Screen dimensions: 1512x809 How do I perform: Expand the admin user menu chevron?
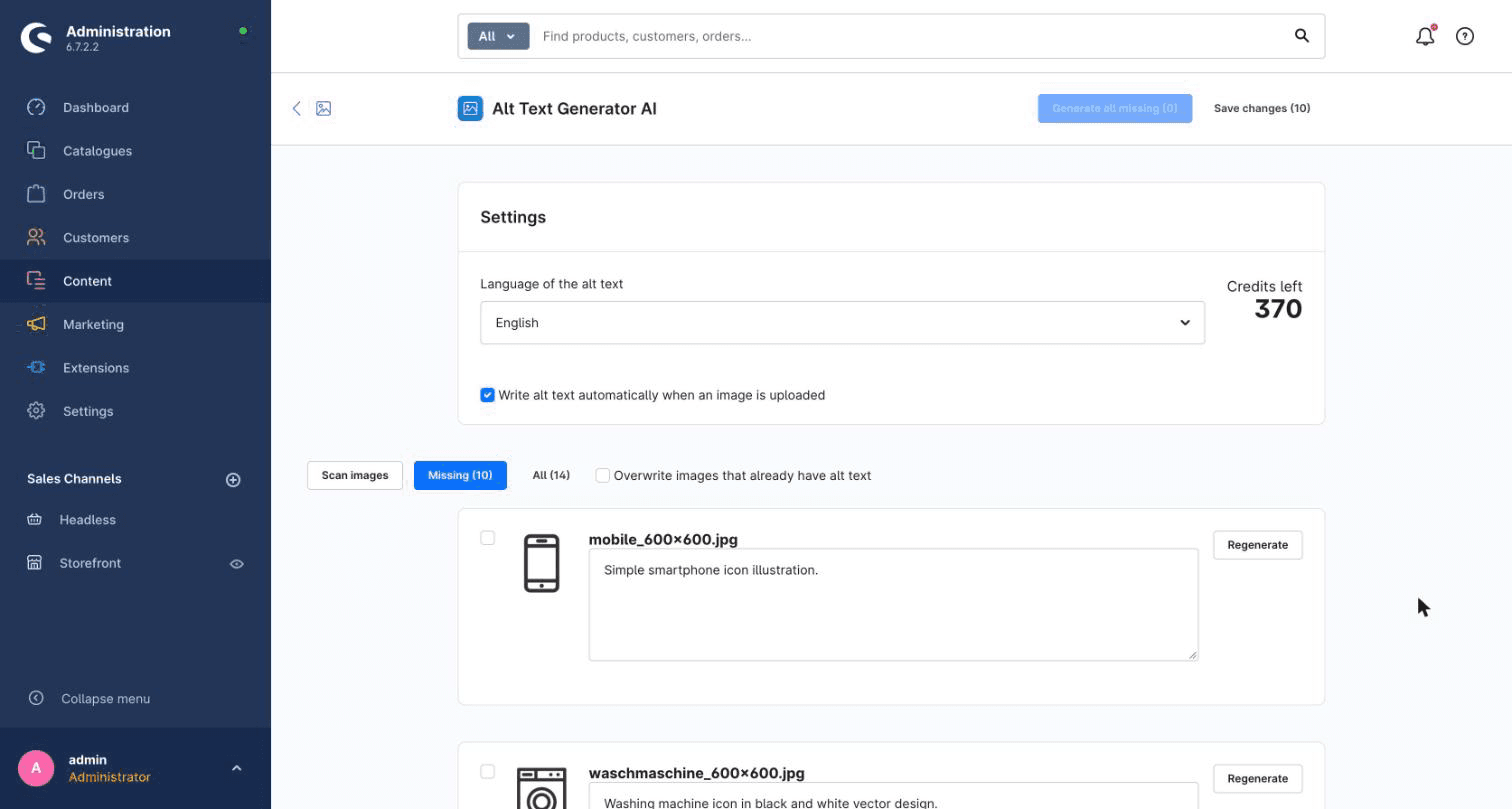pyautogui.click(x=236, y=768)
